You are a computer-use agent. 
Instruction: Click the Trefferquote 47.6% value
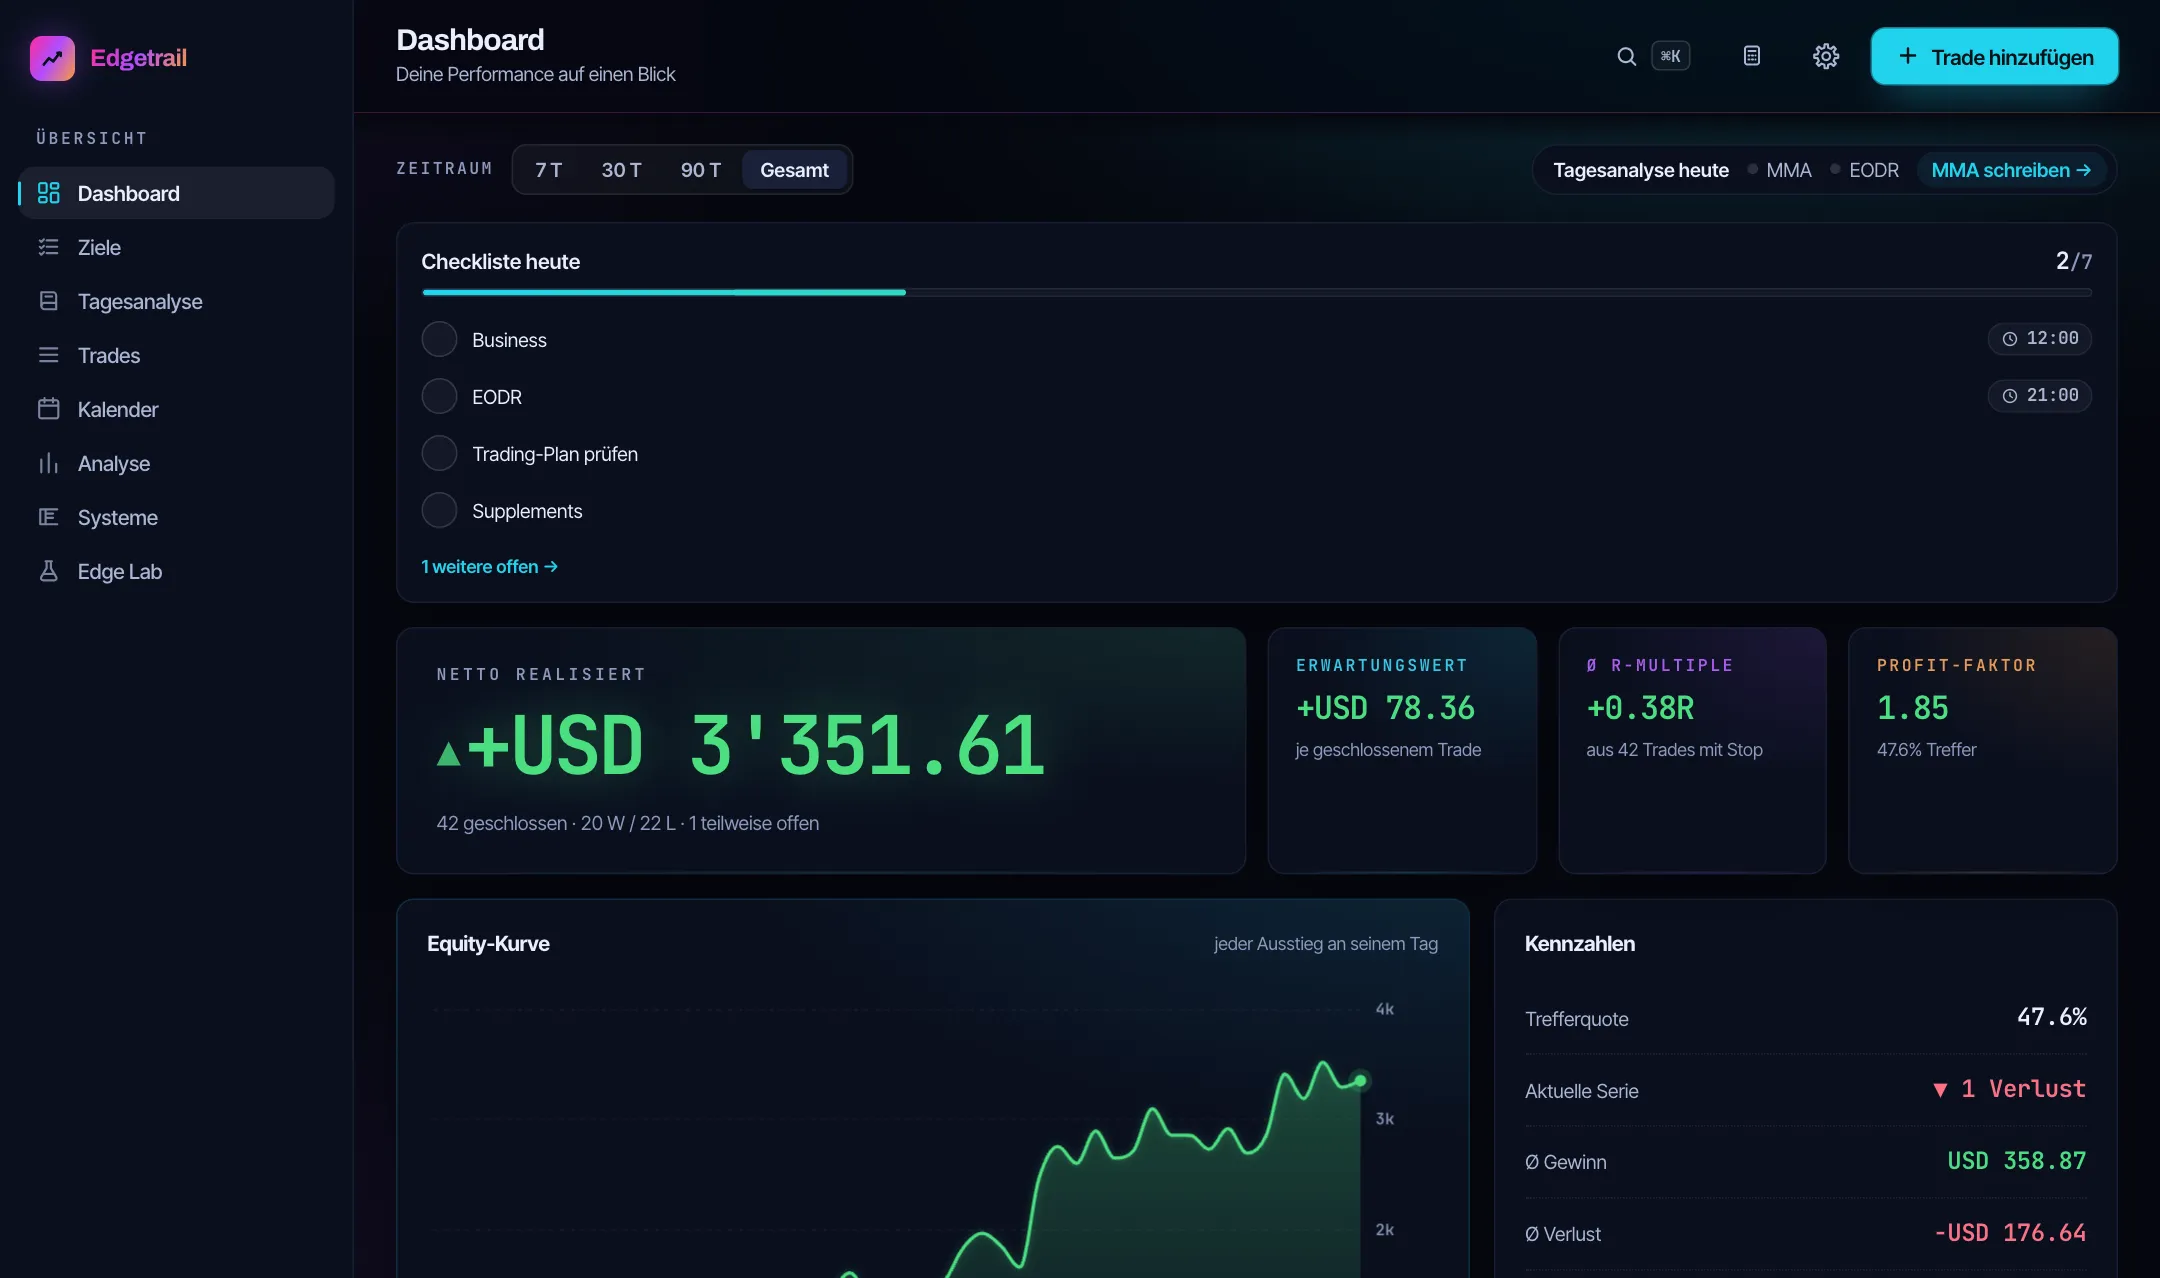click(2052, 1017)
